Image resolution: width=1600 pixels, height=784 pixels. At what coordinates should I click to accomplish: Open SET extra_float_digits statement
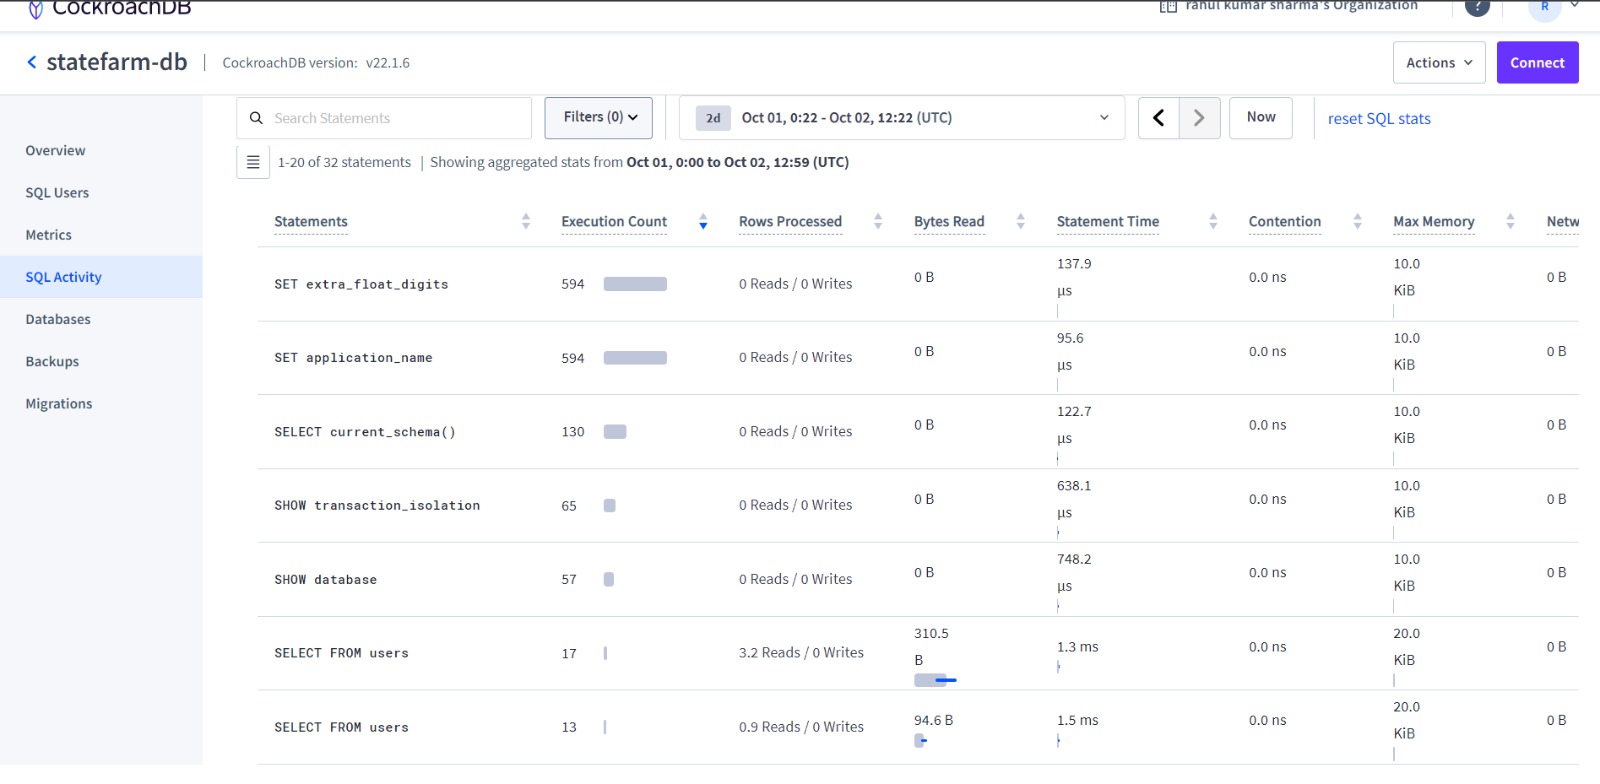pos(361,285)
